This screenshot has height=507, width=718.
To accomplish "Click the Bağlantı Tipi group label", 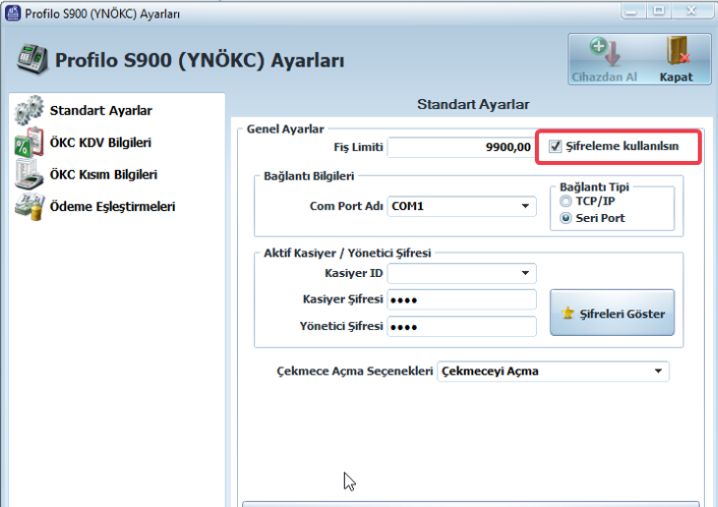I will pyautogui.click(x=594, y=187).
